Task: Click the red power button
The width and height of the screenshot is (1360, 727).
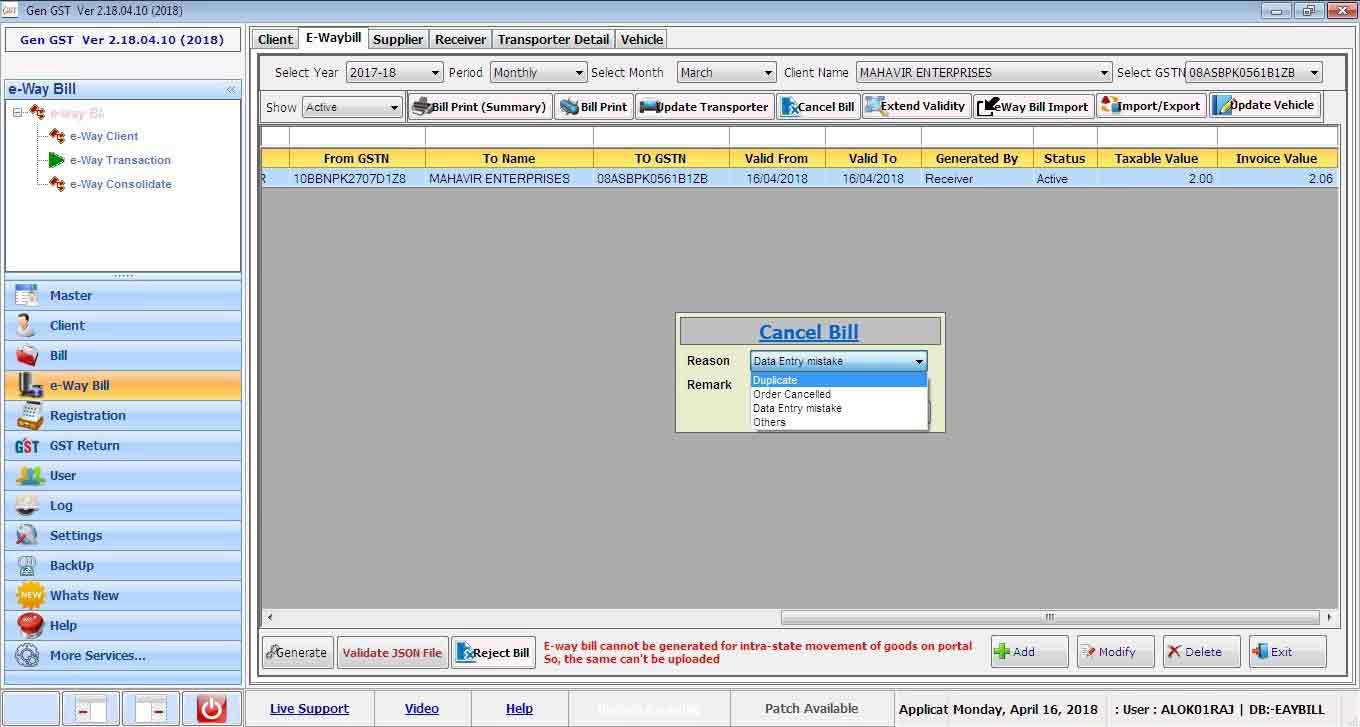Action: [211, 709]
